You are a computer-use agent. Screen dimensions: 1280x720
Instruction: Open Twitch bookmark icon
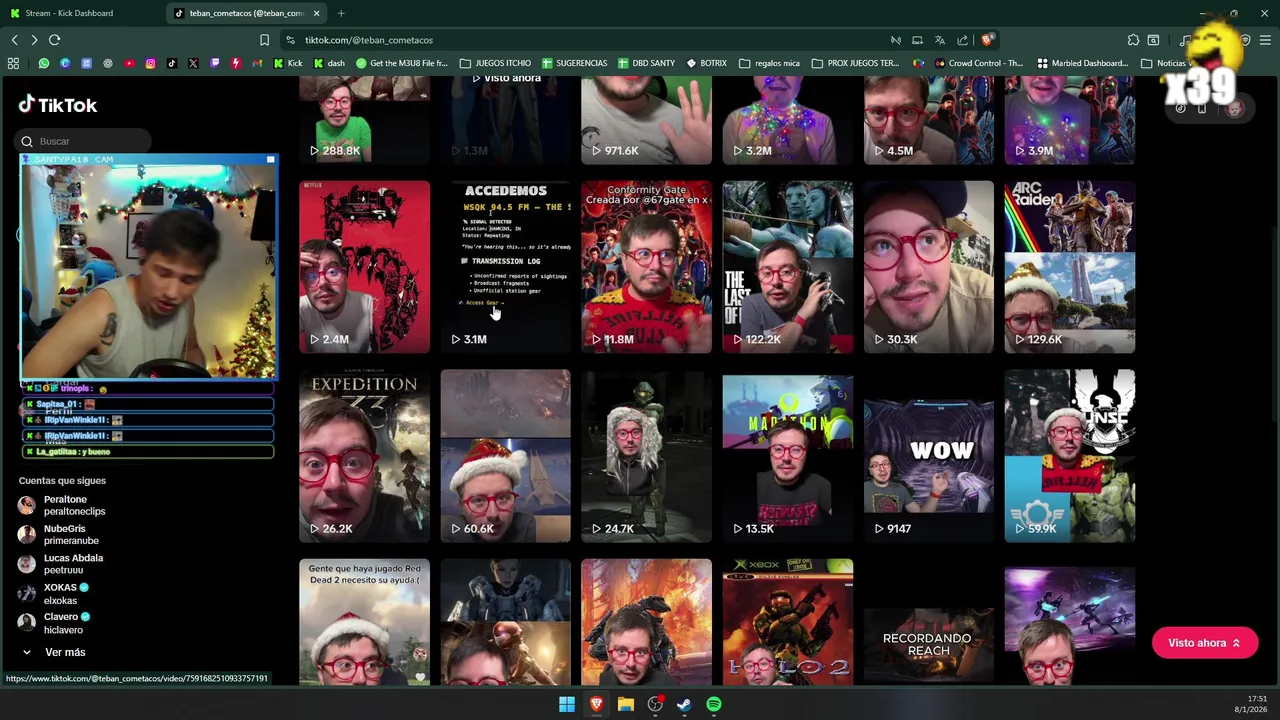pyautogui.click(x=214, y=63)
